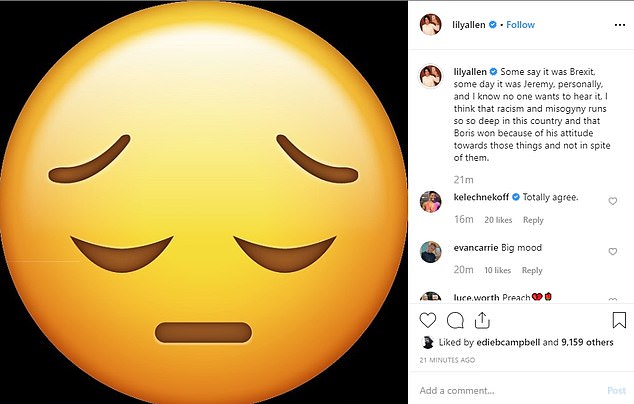
Task: Open the three-dot more options menu
Action: (619, 25)
